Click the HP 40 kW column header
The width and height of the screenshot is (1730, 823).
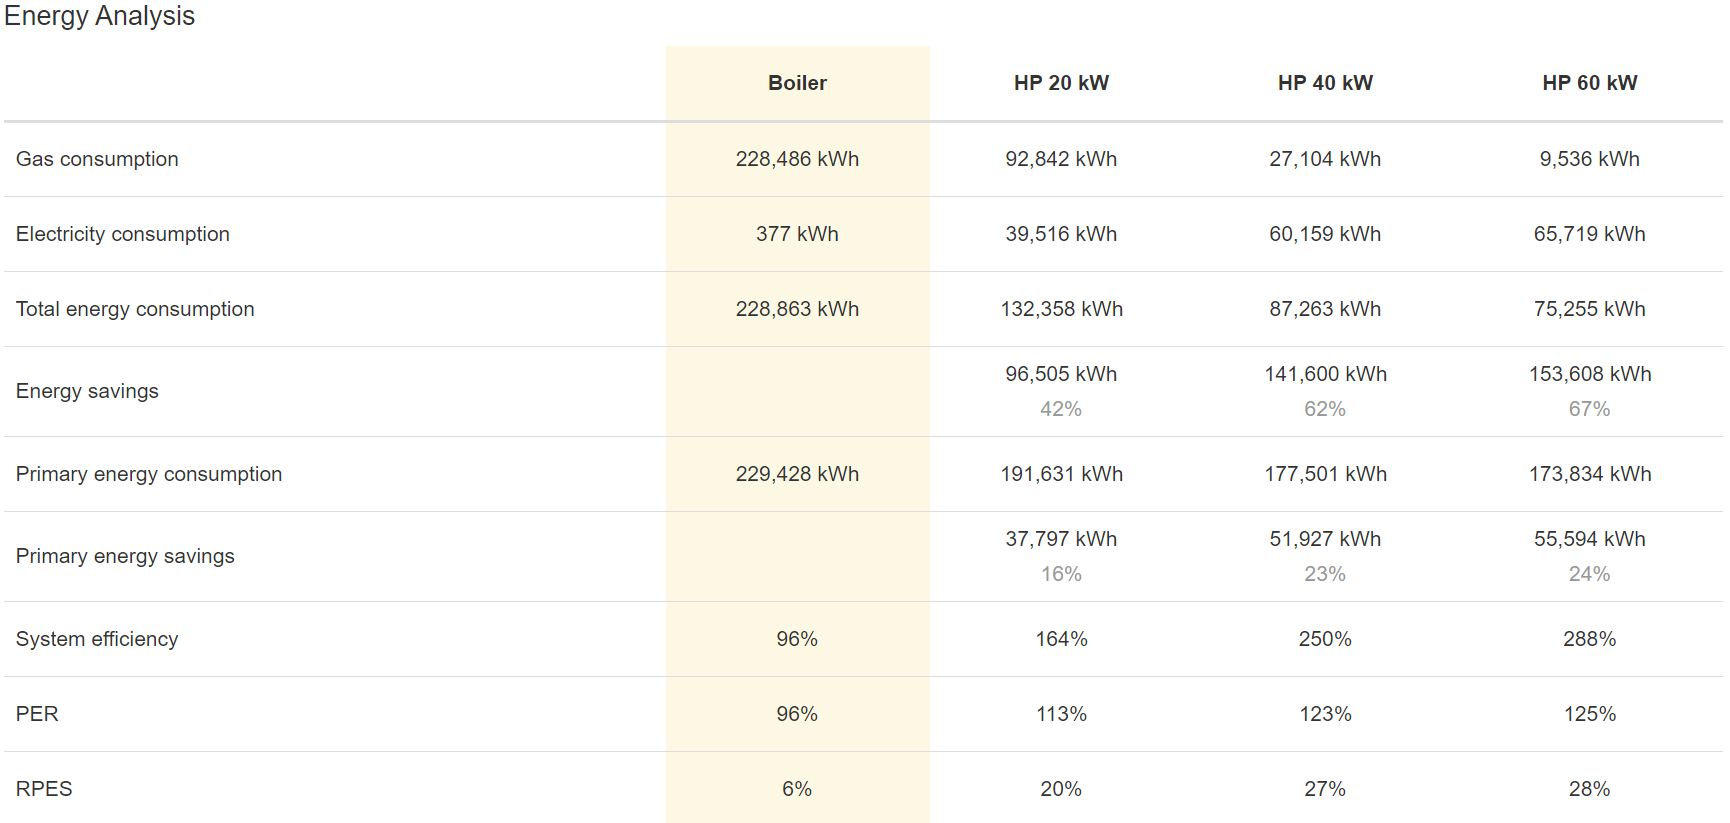[1325, 83]
